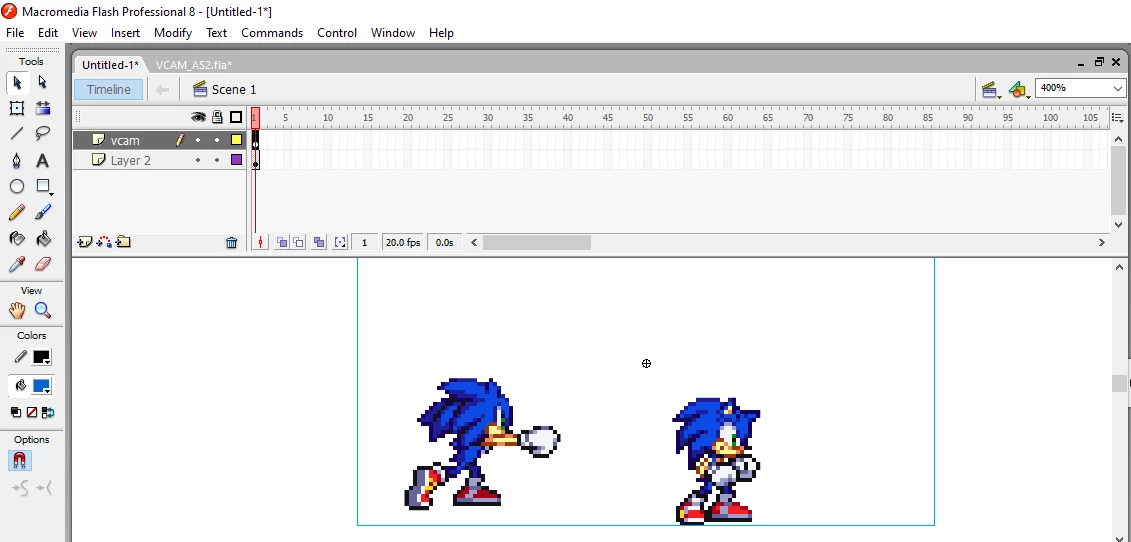Toggle the Onion Skin Outlines button
This screenshot has height=542, width=1131.
[x=298, y=242]
